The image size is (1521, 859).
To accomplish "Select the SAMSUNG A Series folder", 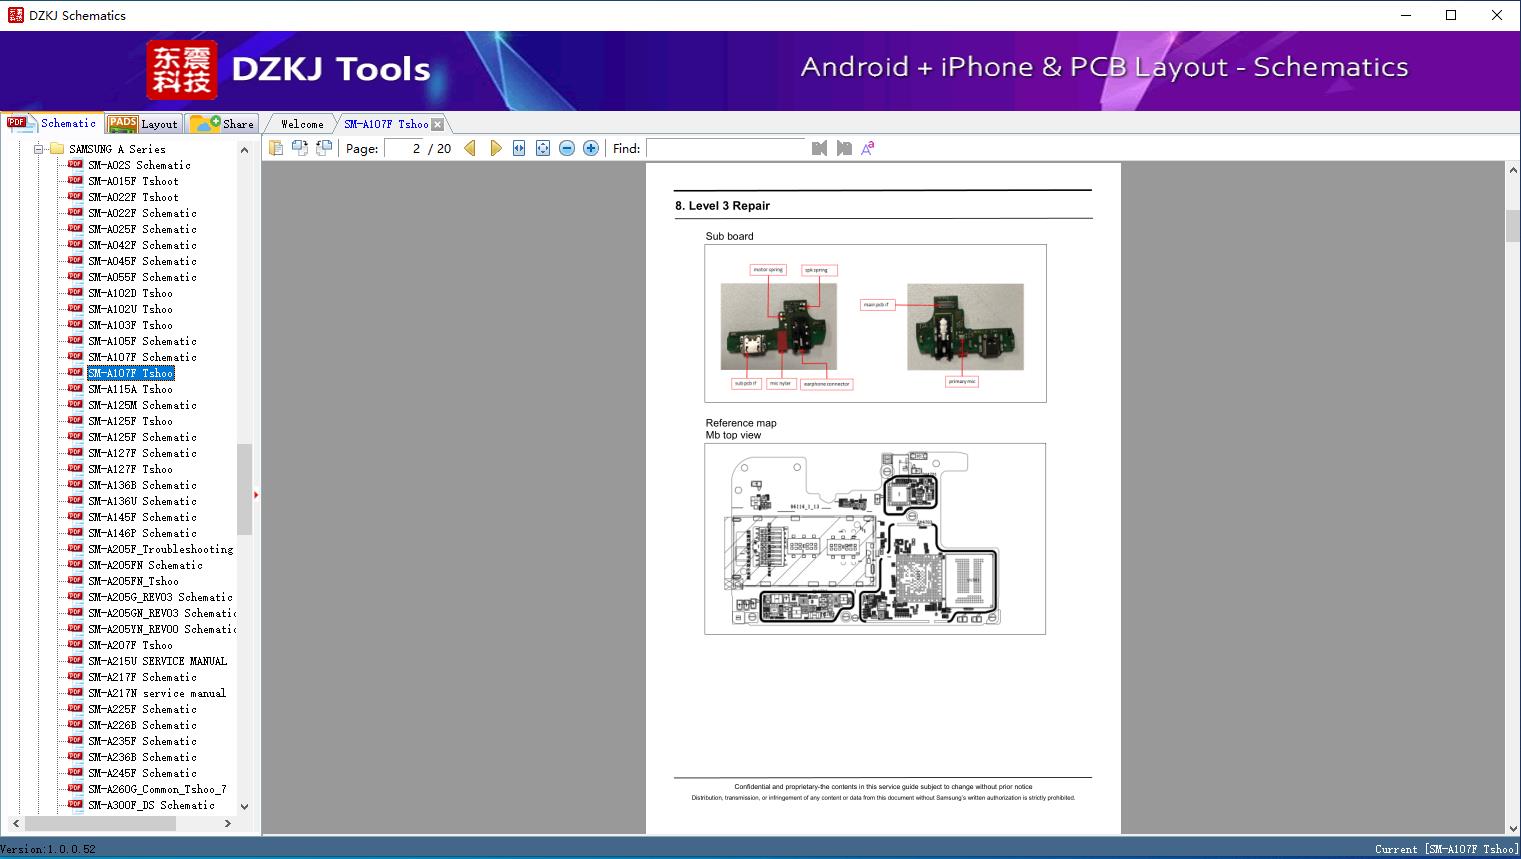I will [117, 149].
